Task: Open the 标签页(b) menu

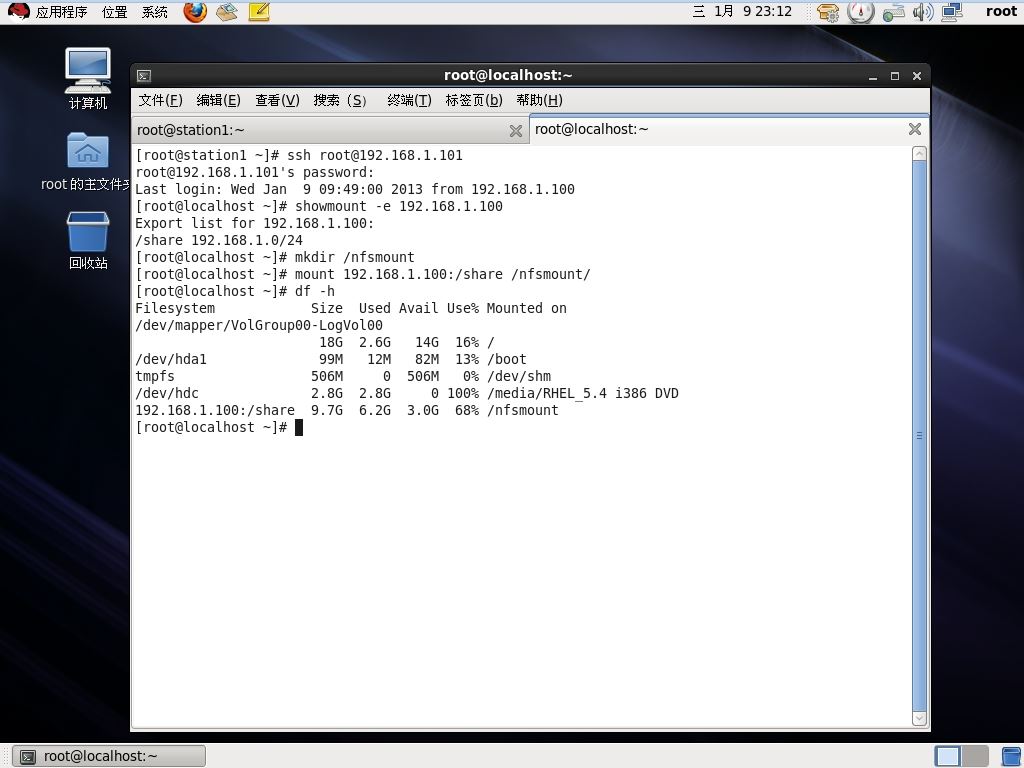Action: click(473, 100)
